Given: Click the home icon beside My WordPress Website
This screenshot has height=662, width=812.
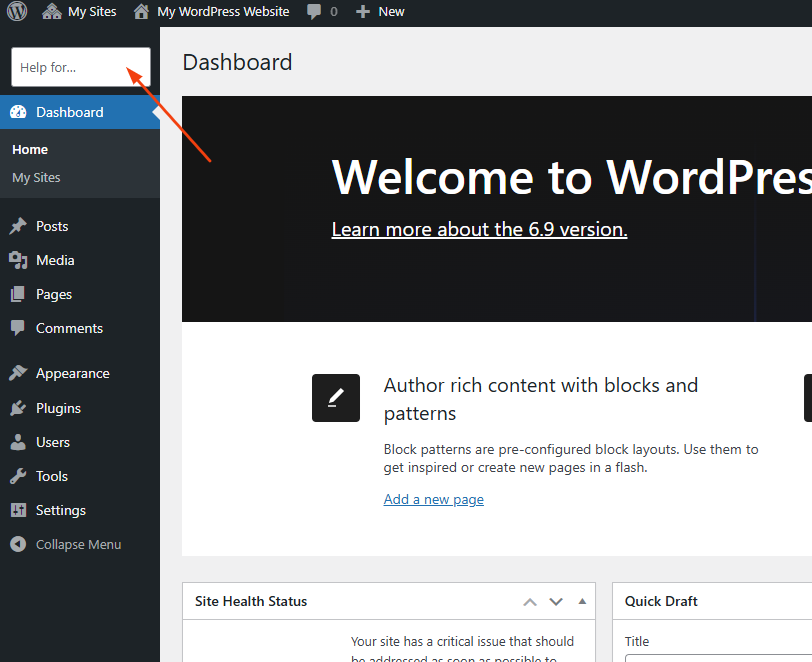Looking at the screenshot, I should [x=141, y=11].
